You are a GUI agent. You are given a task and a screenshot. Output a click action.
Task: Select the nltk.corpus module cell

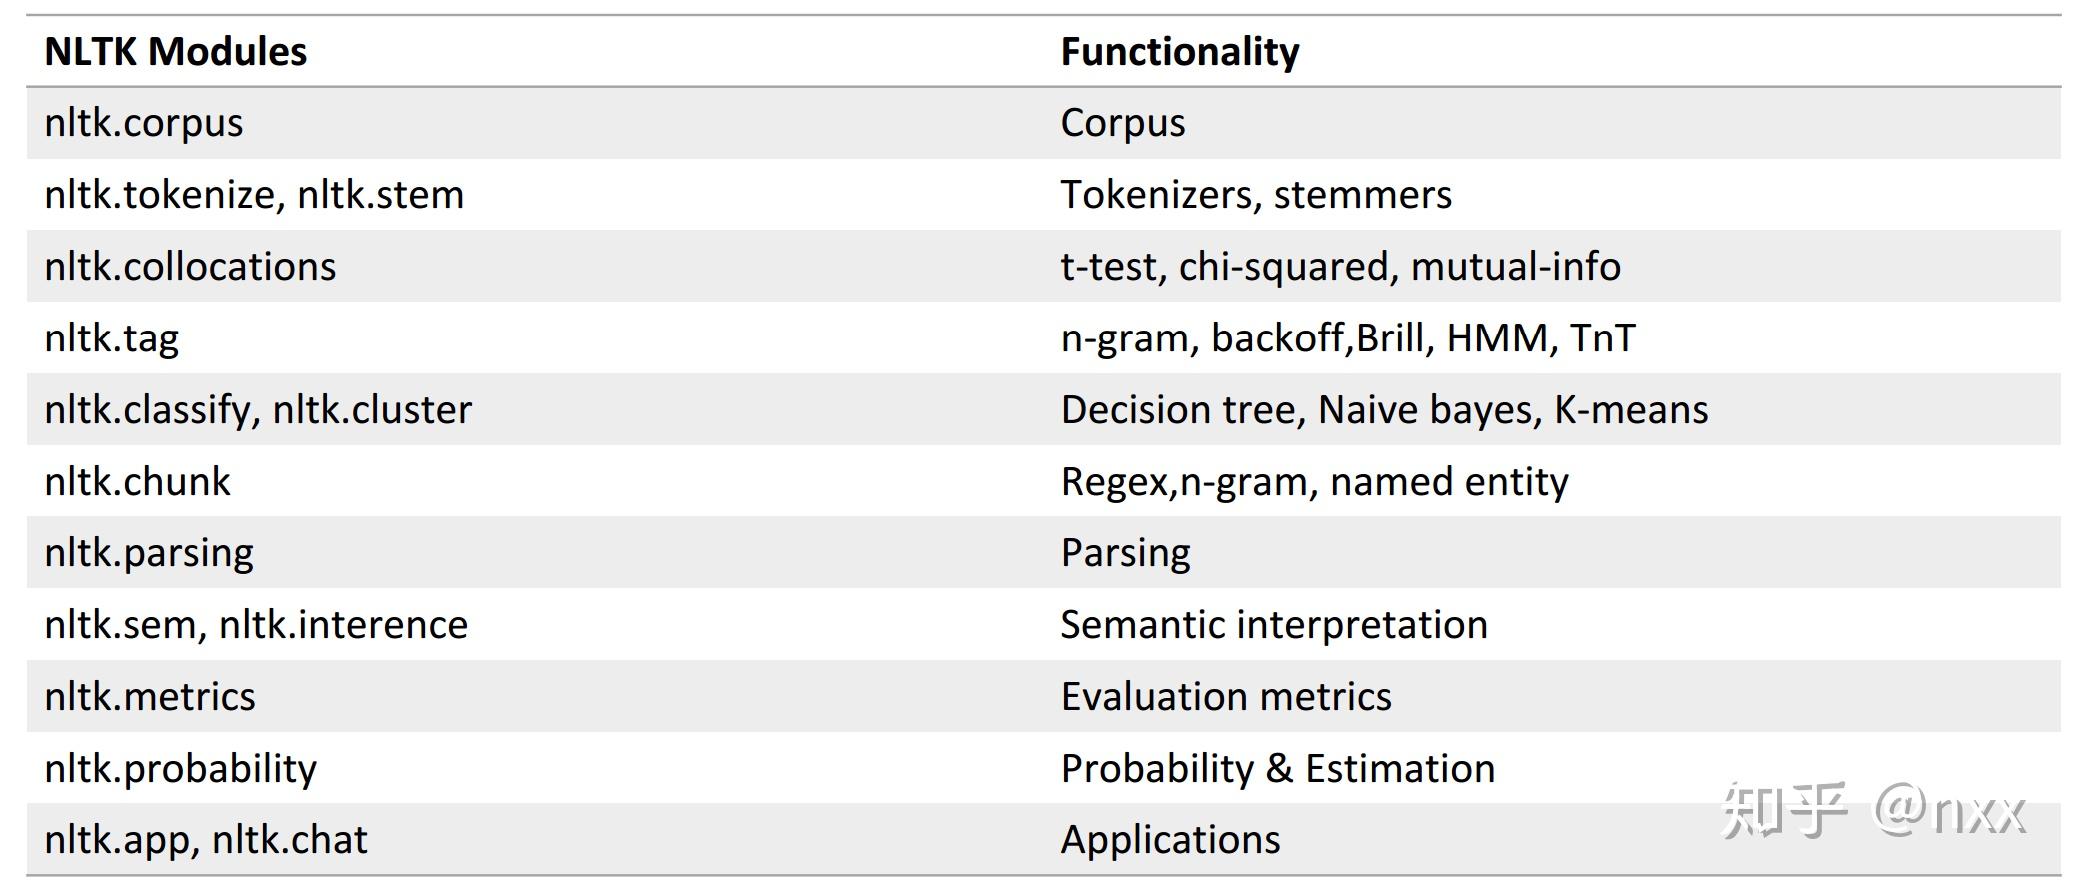[144, 123]
